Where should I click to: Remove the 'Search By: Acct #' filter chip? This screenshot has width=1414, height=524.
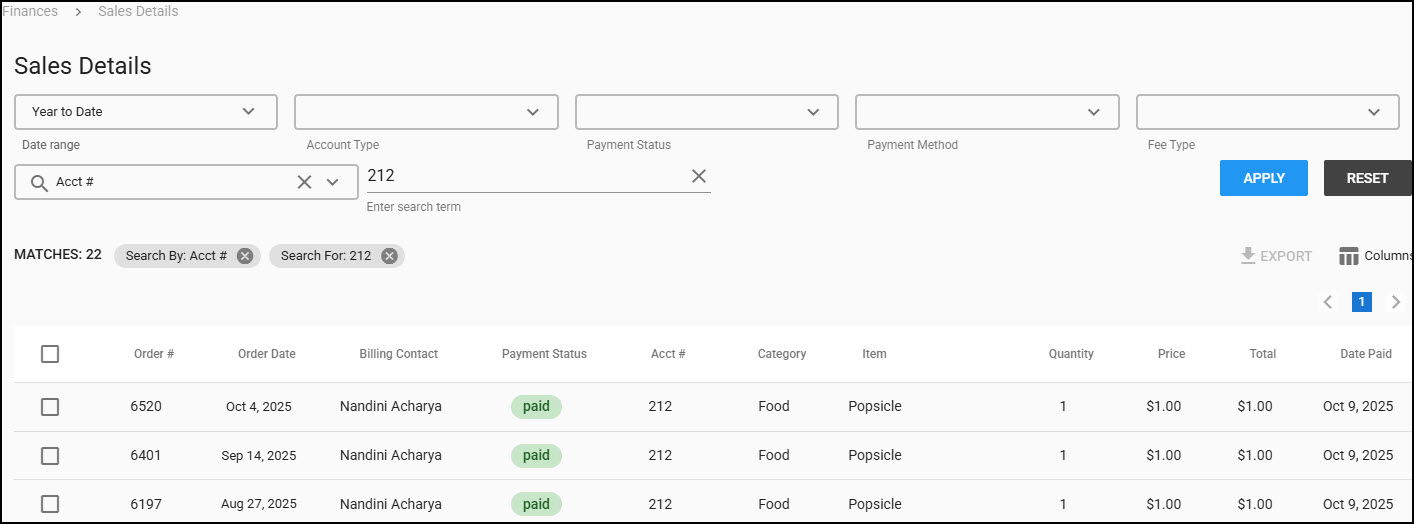245,256
